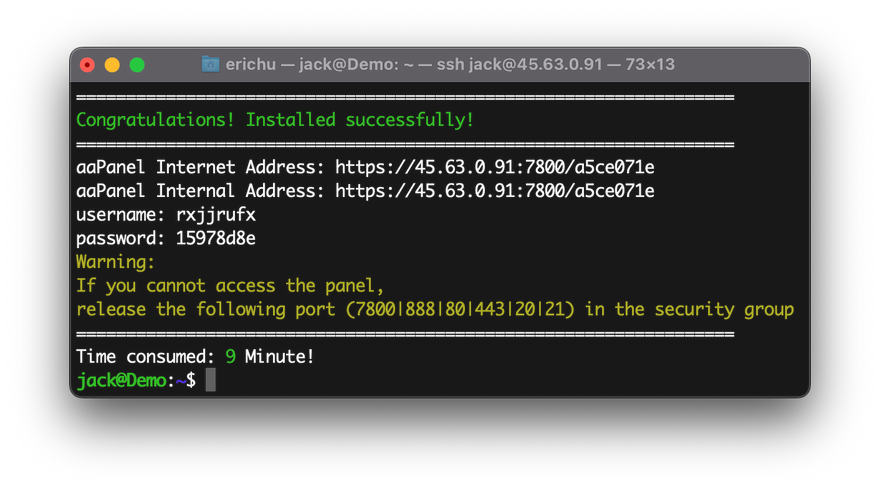Click the yellow Warning: label
Viewport: 880px width, 490px height.
pos(115,262)
